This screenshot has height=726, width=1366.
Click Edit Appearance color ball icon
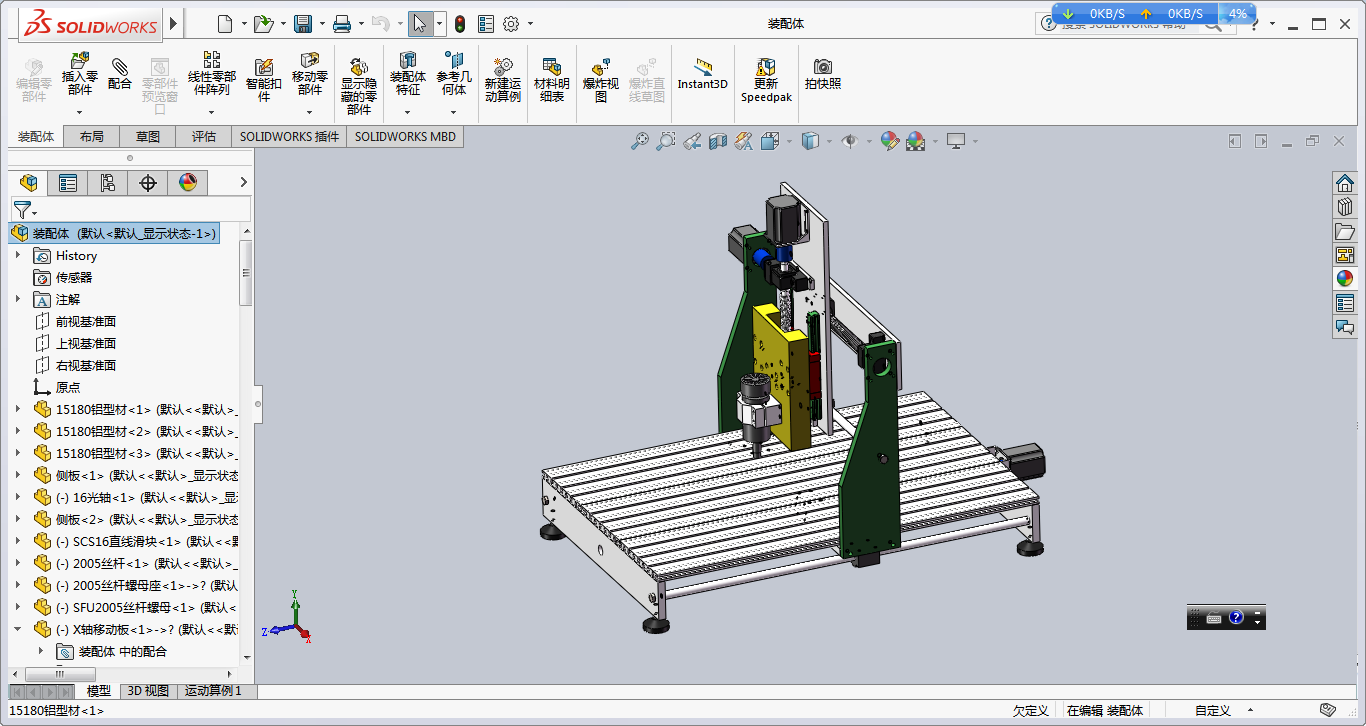point(889,142)
